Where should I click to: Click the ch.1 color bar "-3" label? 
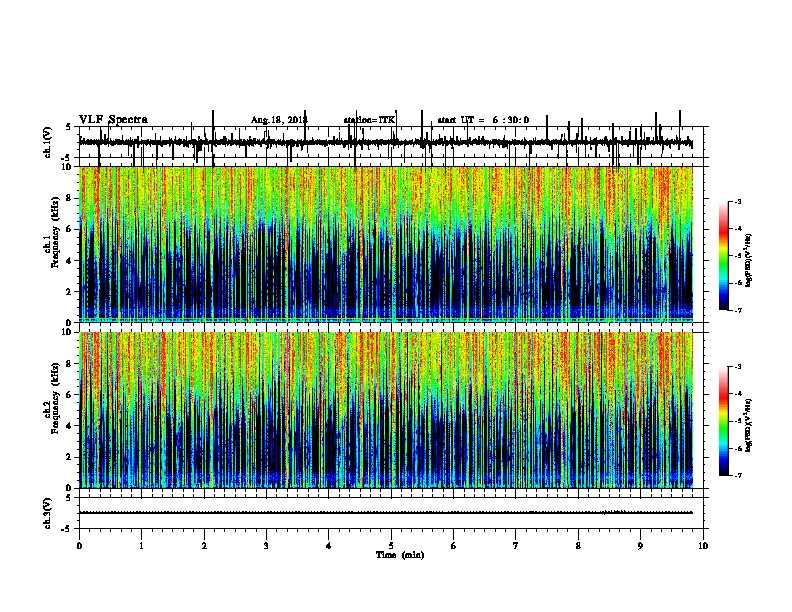click(x=738, y=202)
